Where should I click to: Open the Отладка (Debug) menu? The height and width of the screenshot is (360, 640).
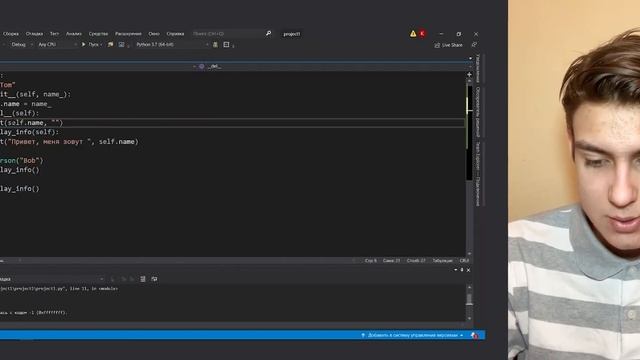34,34
